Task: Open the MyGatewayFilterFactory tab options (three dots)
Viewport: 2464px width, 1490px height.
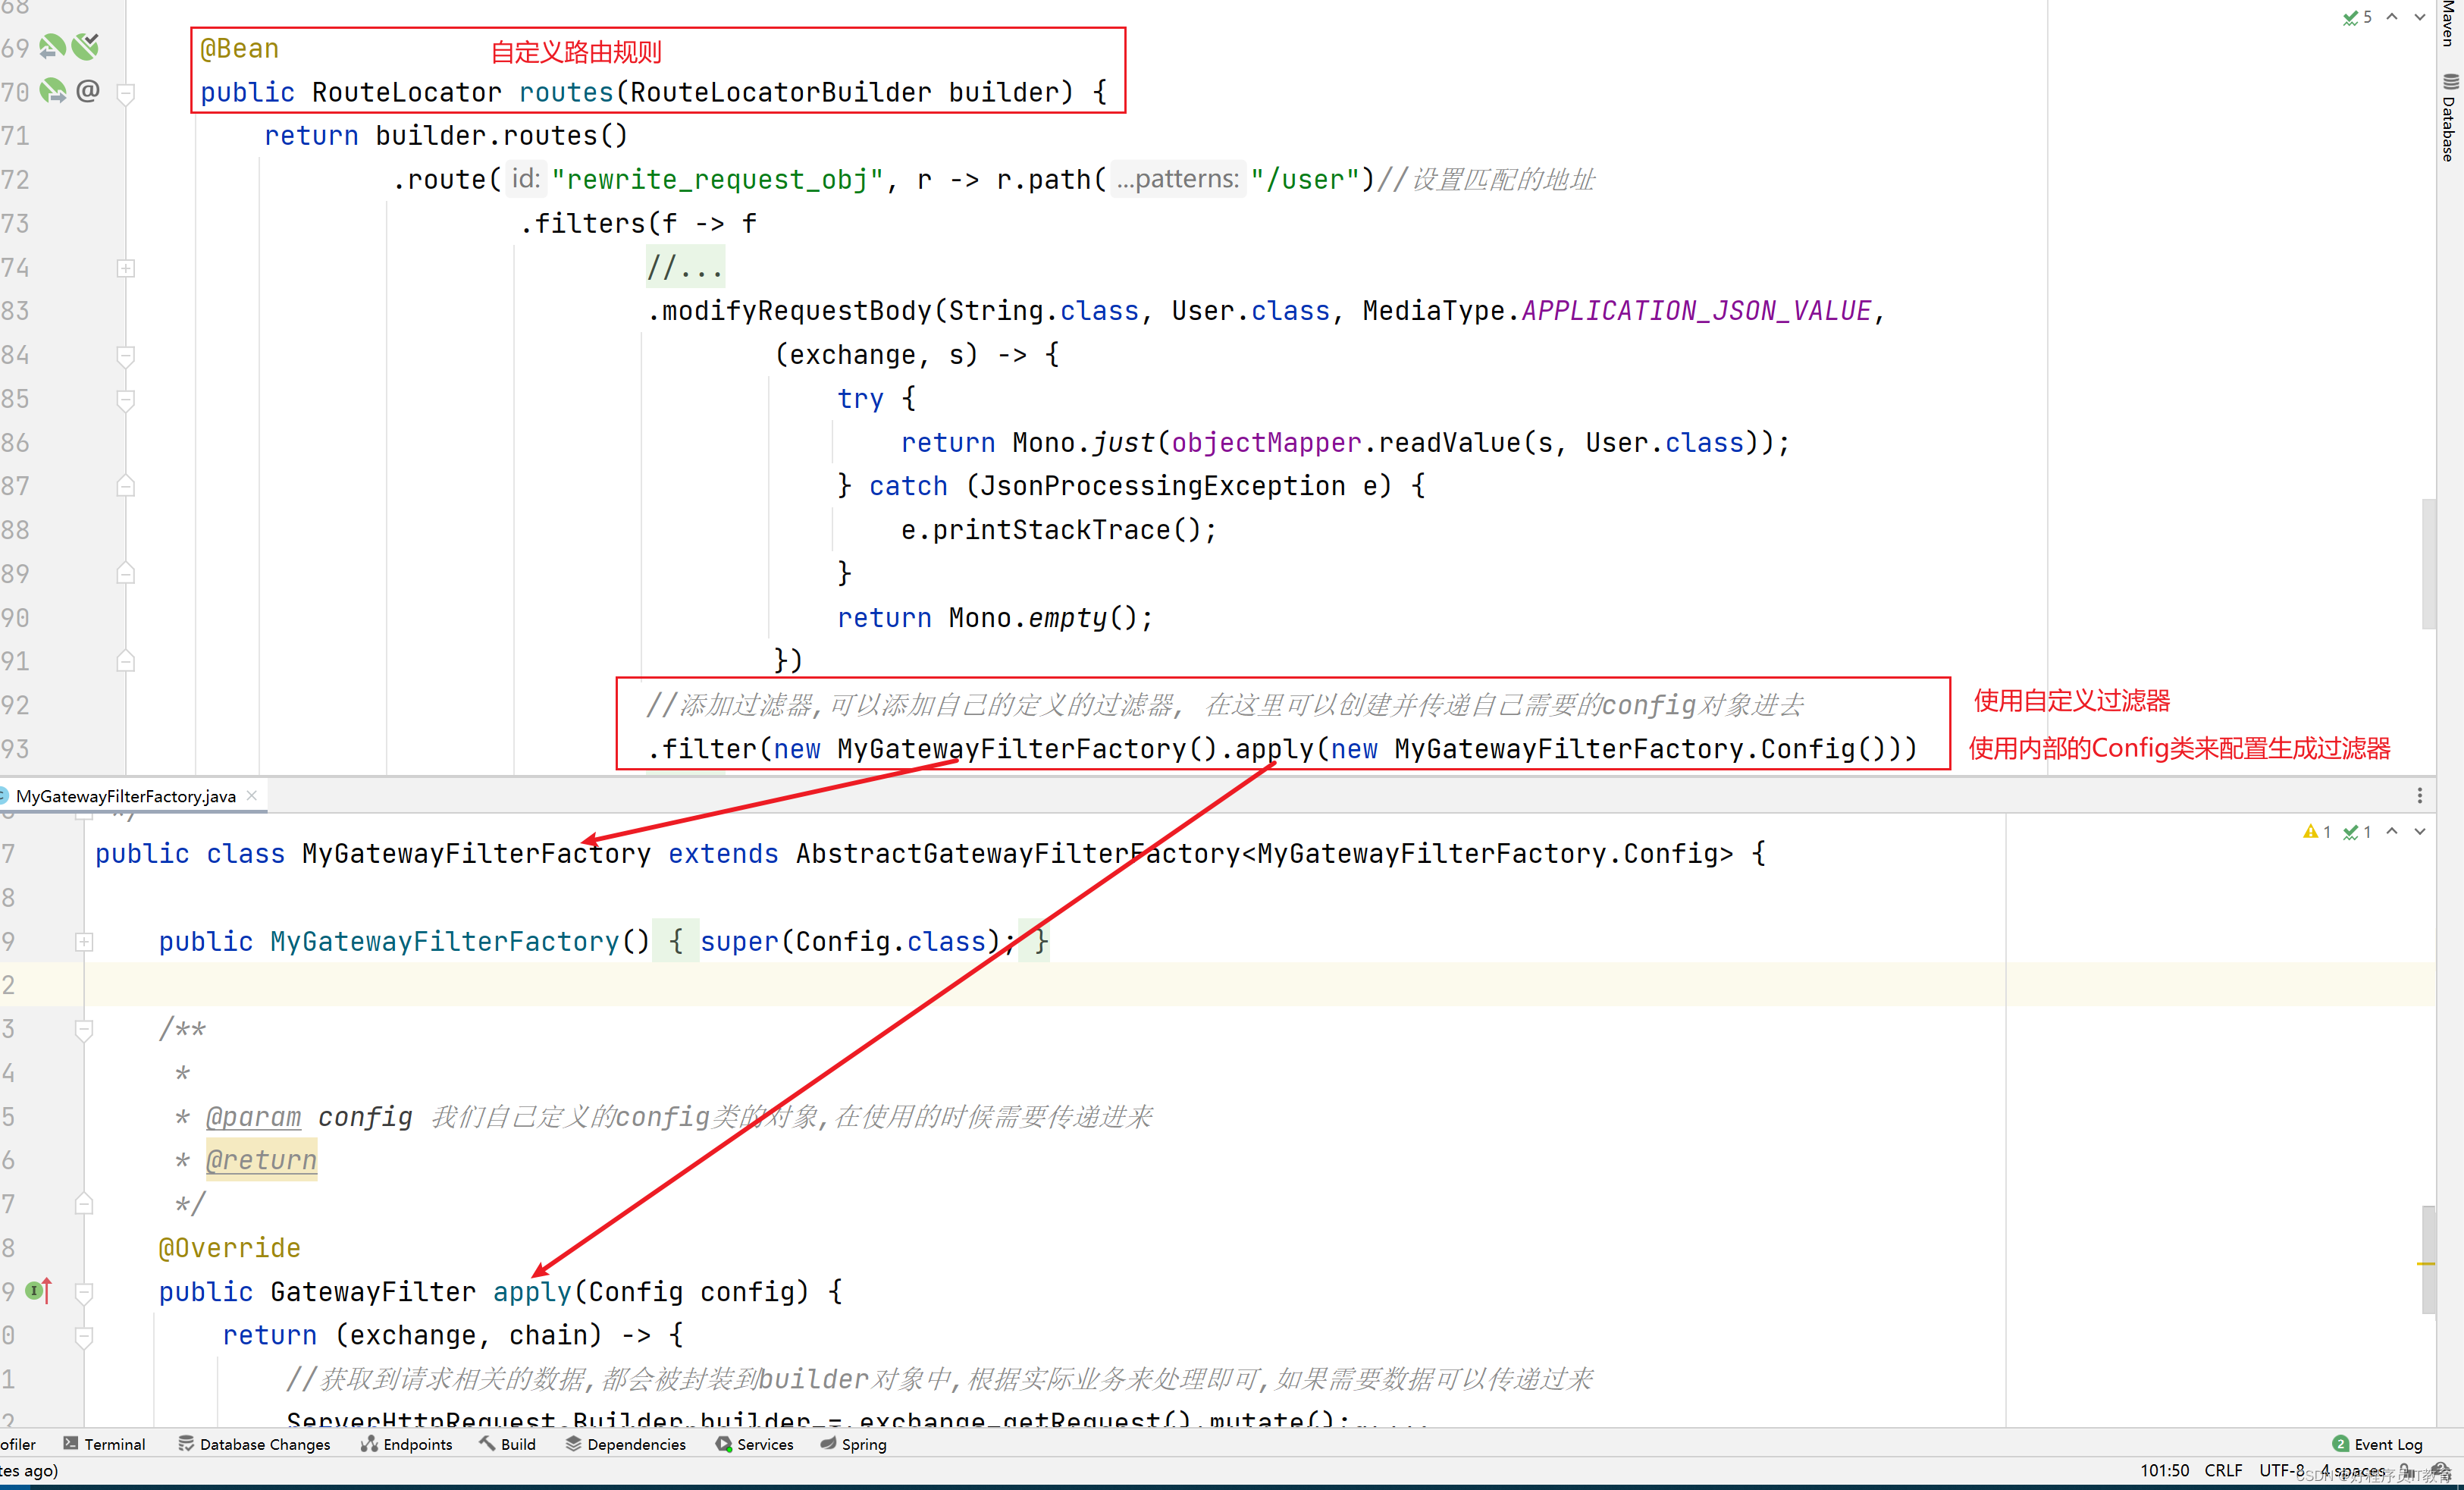Action: point(2419,795)
